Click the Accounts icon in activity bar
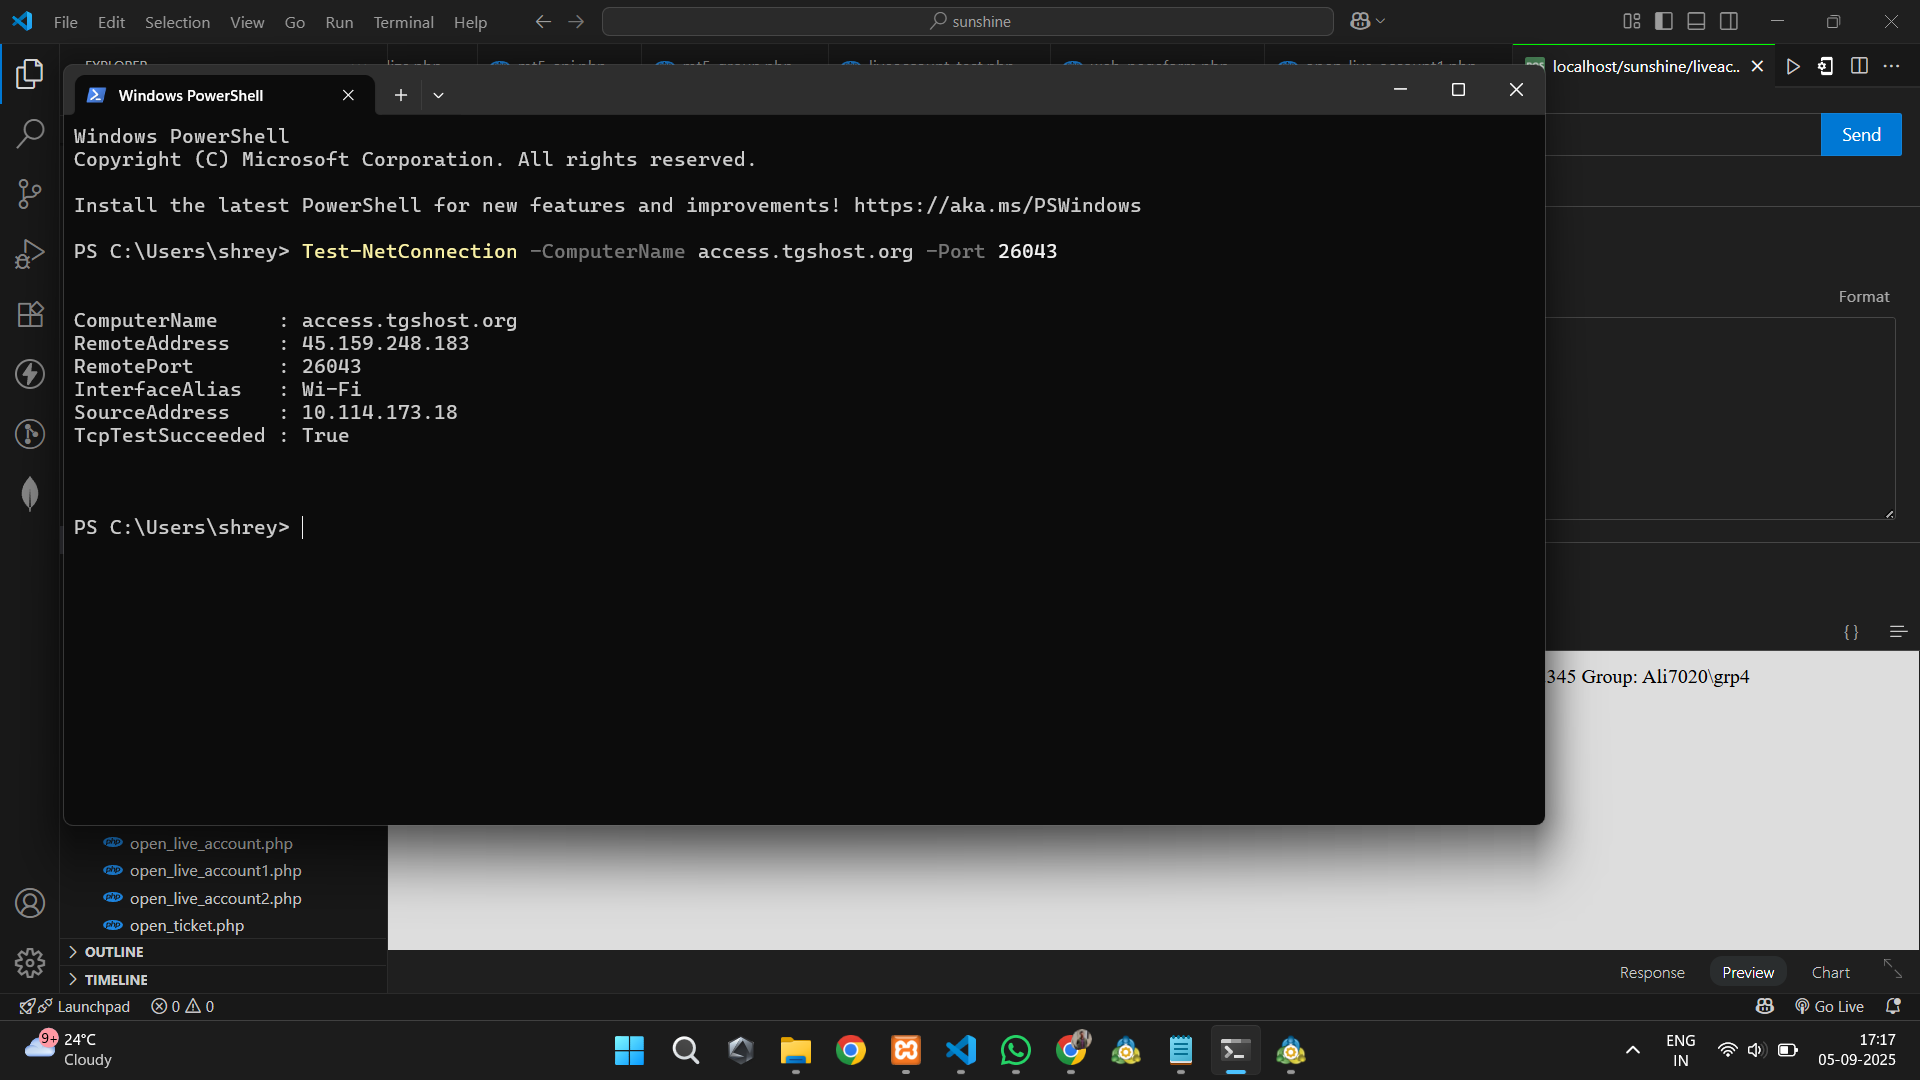Viewport: 1920px width, 1080px height. click(30, 903)
